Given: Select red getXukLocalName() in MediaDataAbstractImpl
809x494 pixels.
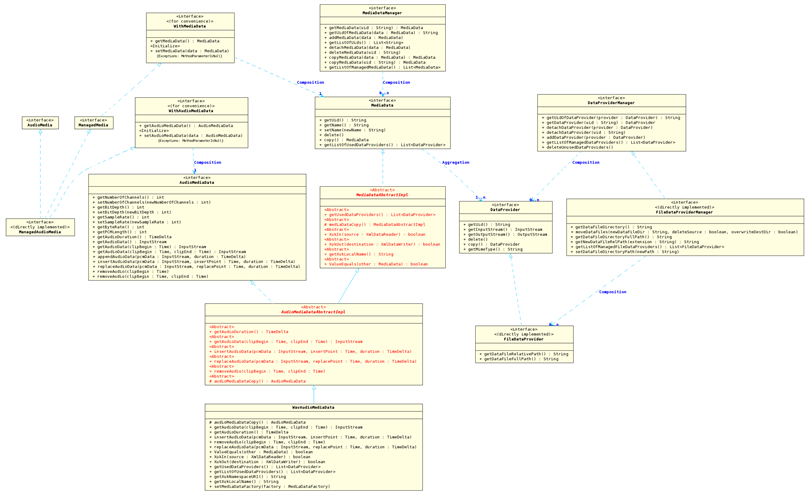Looking at the screenshot, I should point(359,254).
